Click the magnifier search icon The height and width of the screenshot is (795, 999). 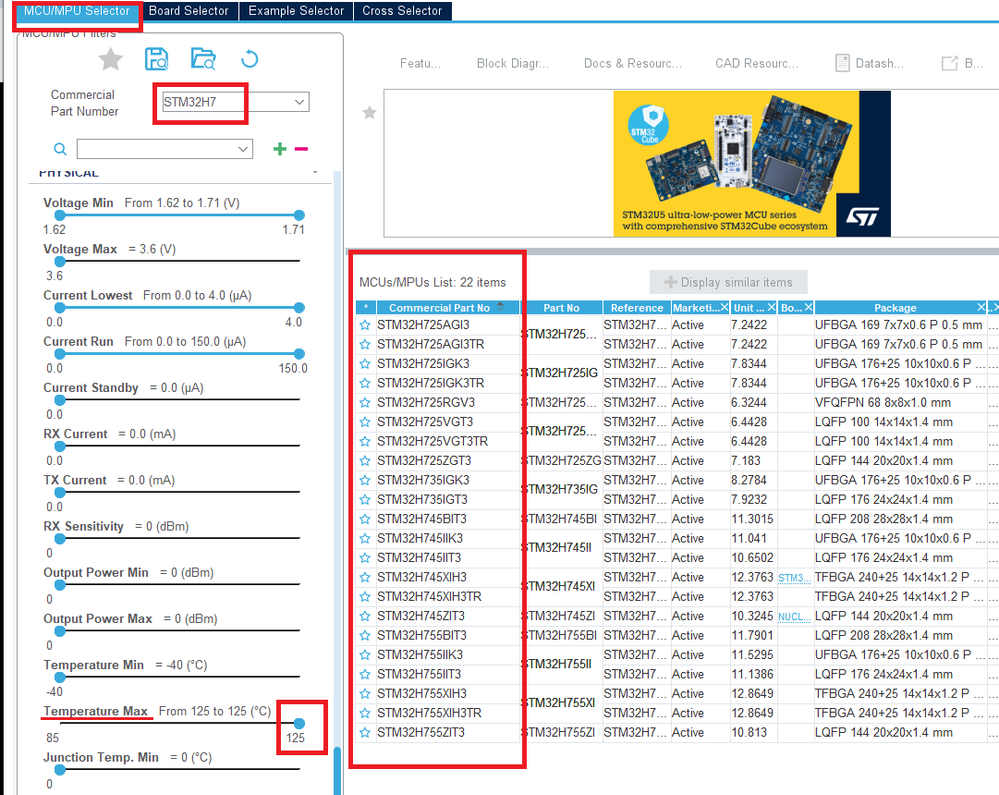pyautogui.click(x=60, y=149)
